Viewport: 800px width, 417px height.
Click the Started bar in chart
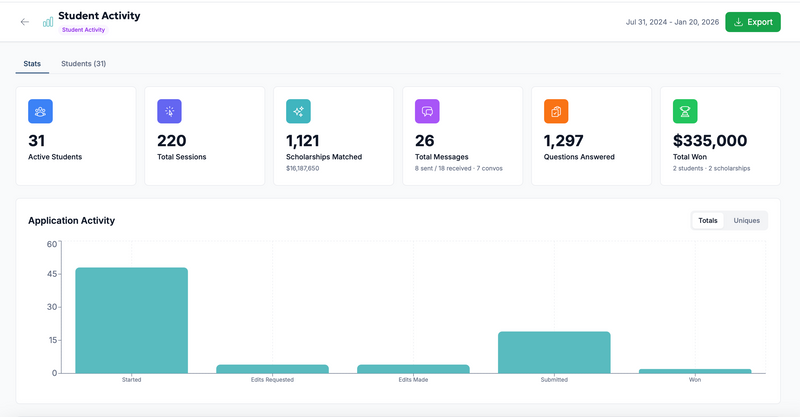click(x=131, y=320)
